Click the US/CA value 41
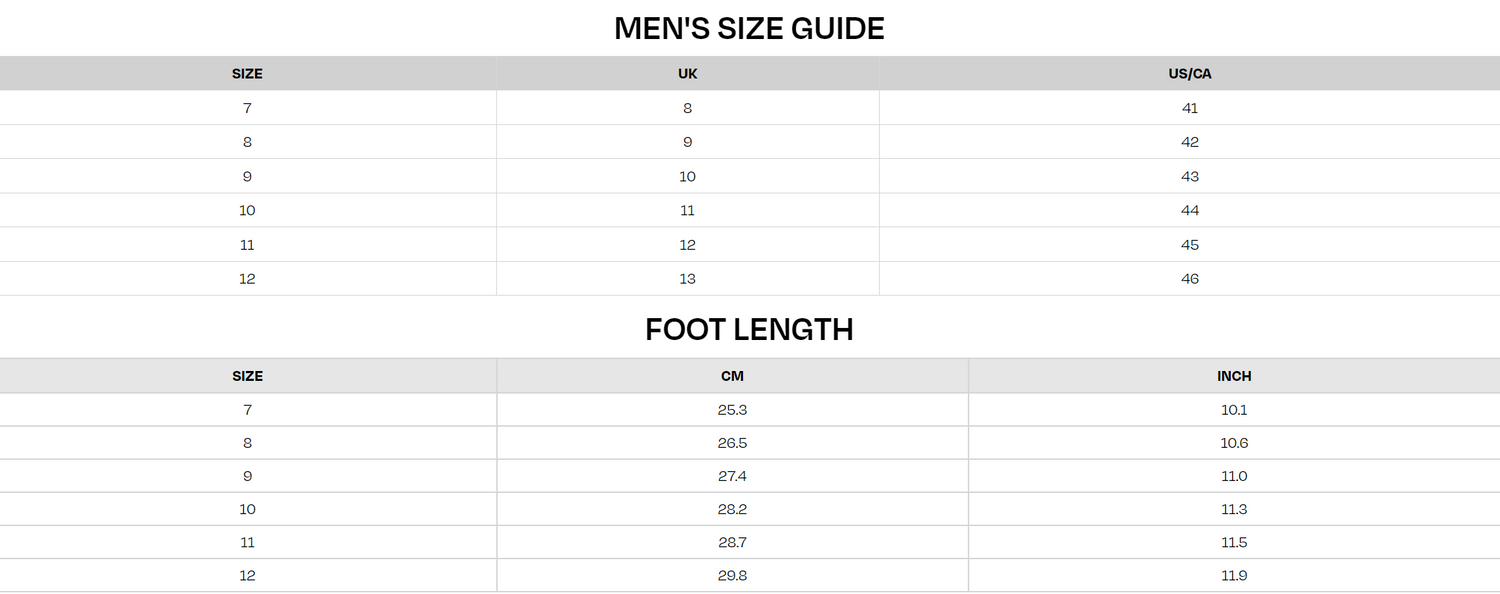Screen dimensions: 1500x594 pyautogui.click(x=1190, y=108)
